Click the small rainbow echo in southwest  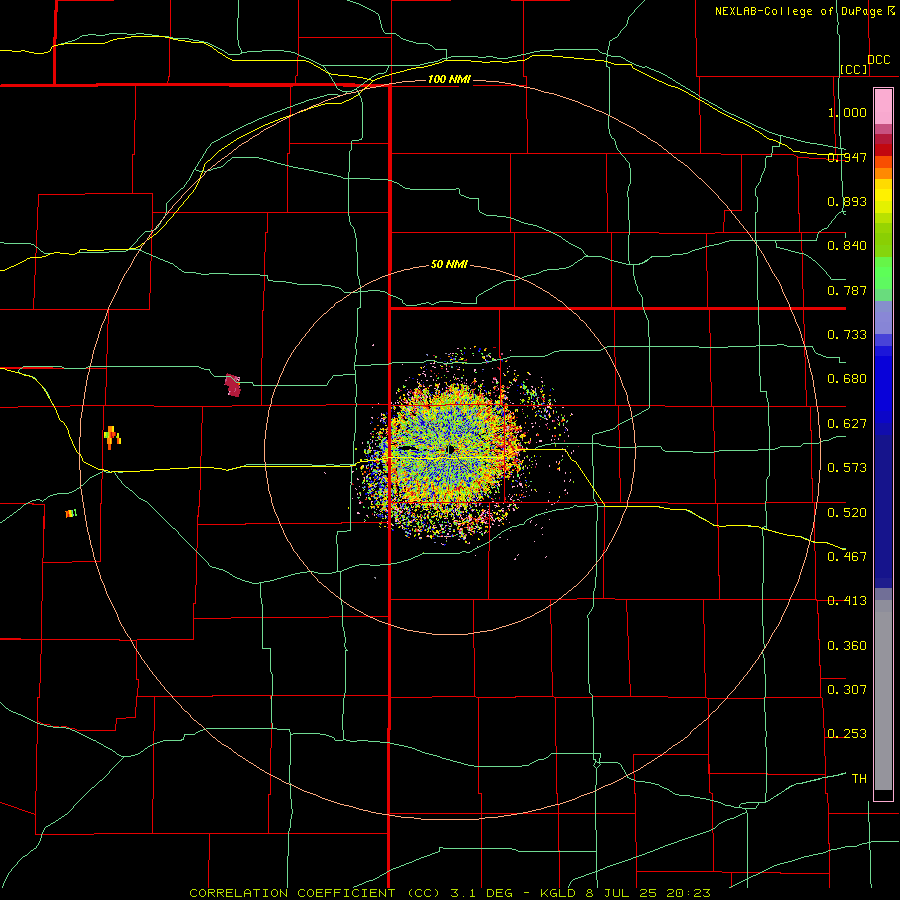click(71, 513)
